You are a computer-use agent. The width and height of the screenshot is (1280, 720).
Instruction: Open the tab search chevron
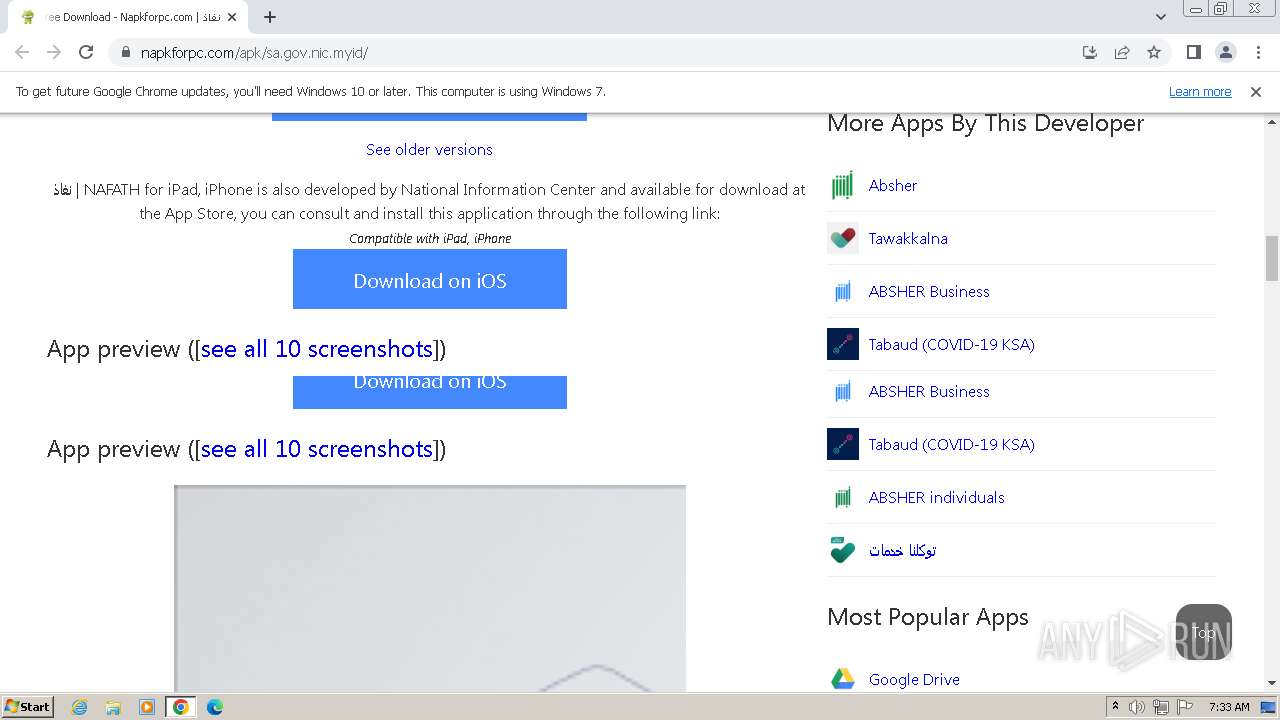(1161, 17)
